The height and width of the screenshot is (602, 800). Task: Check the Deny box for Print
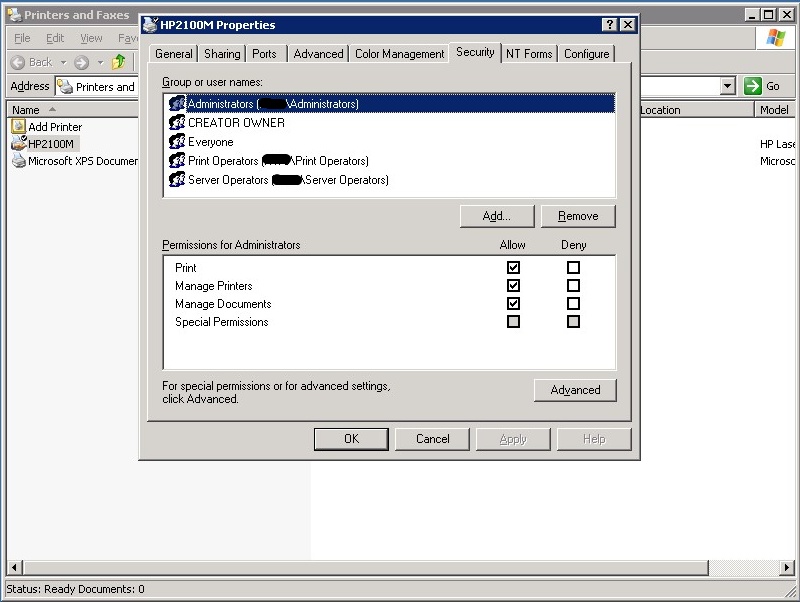[573, 267]
